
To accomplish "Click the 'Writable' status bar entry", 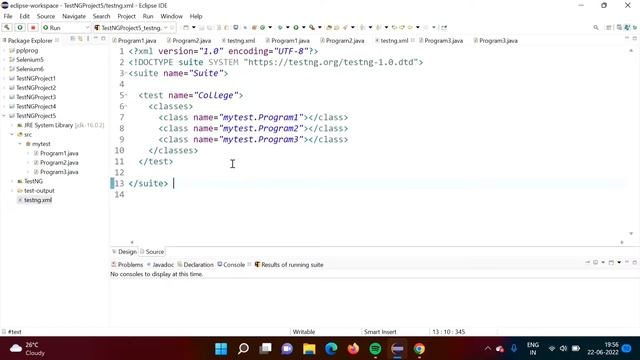I will (x=304, y=332).
